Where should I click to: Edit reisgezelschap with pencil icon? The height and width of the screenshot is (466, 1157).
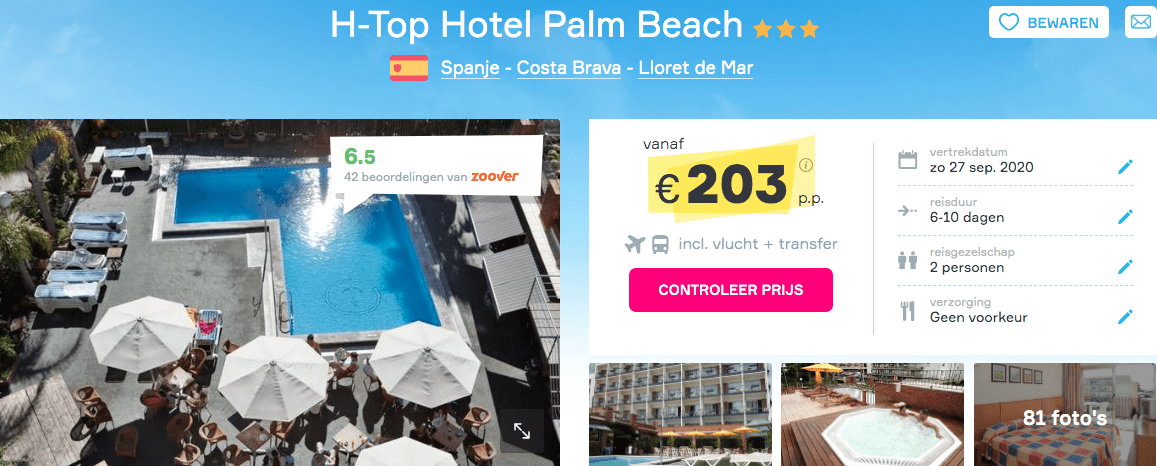[x=1125, y=267]
